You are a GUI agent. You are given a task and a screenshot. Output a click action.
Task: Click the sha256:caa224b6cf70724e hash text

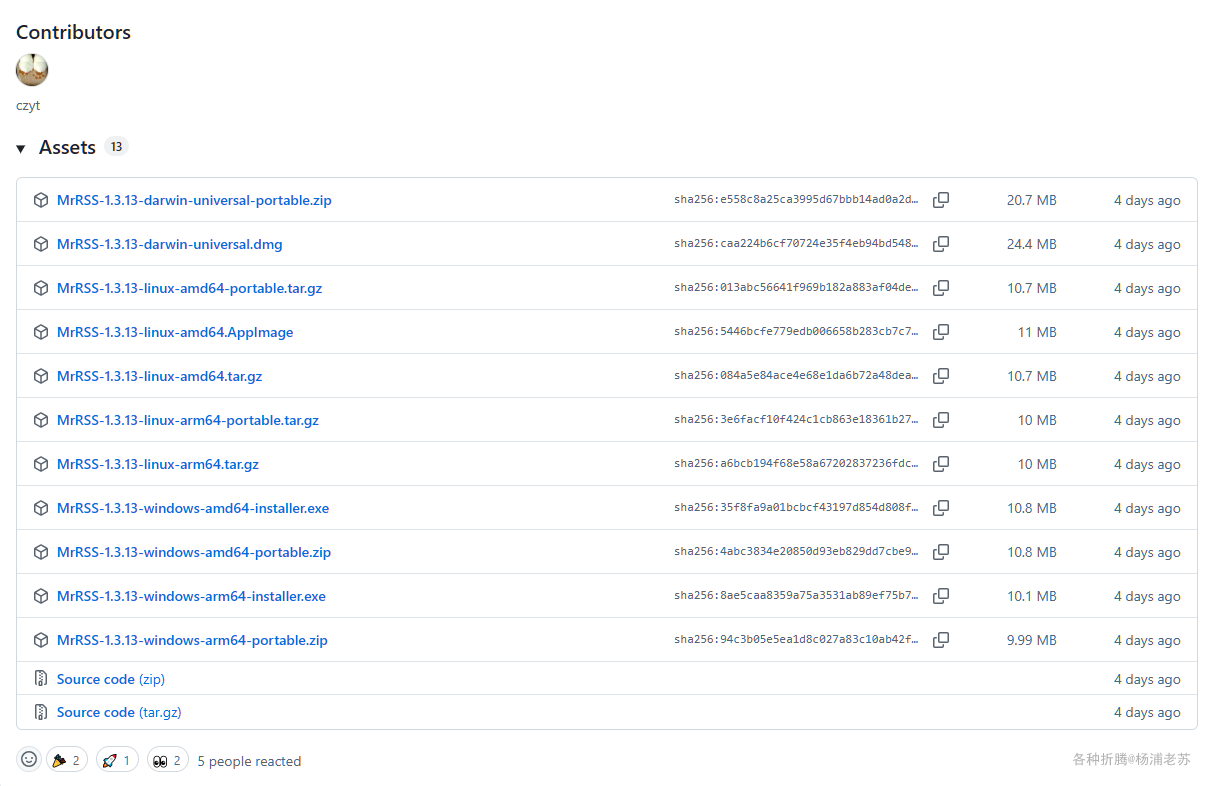tap(796, 244)
